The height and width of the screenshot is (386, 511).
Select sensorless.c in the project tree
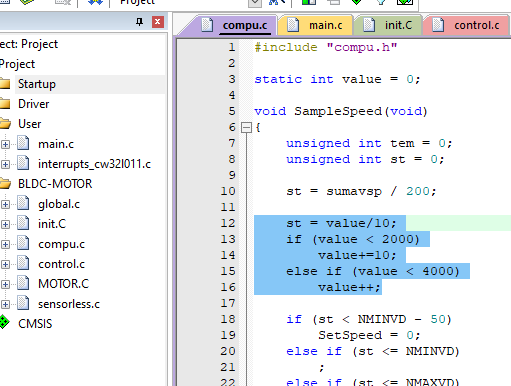click(x=69, y=304)
